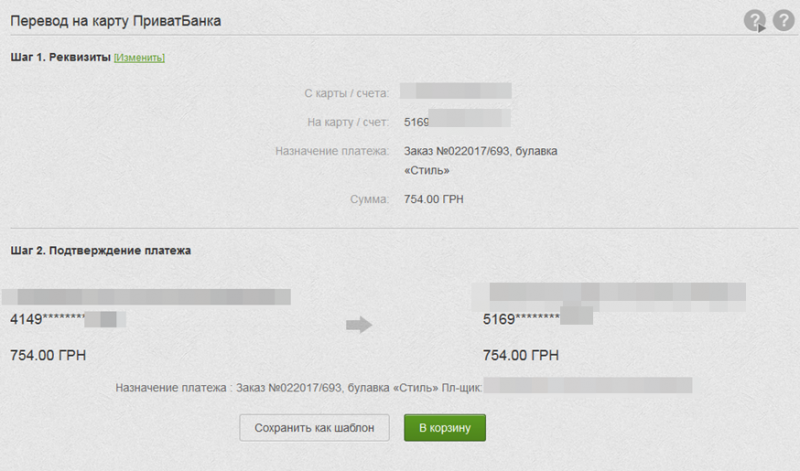Click the blurred recipient name above 5169 card
The image size is (800, 471).
tap(615, 292)
